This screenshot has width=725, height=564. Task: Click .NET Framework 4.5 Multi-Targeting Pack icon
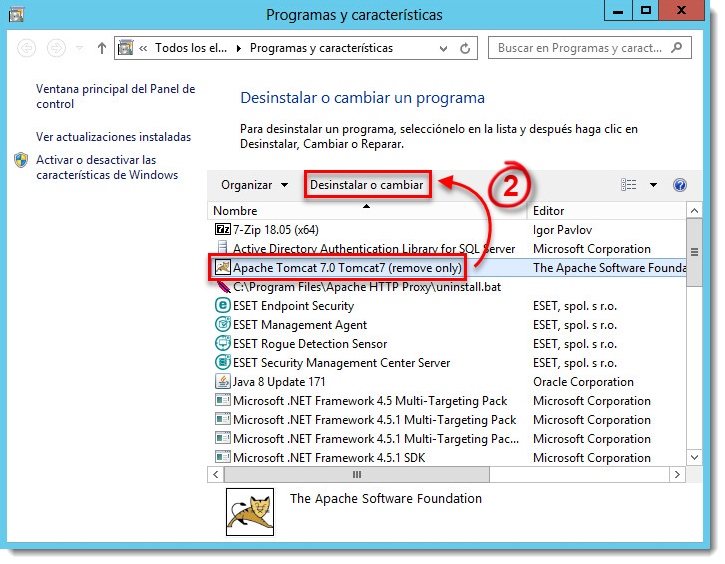coord(223,400)
